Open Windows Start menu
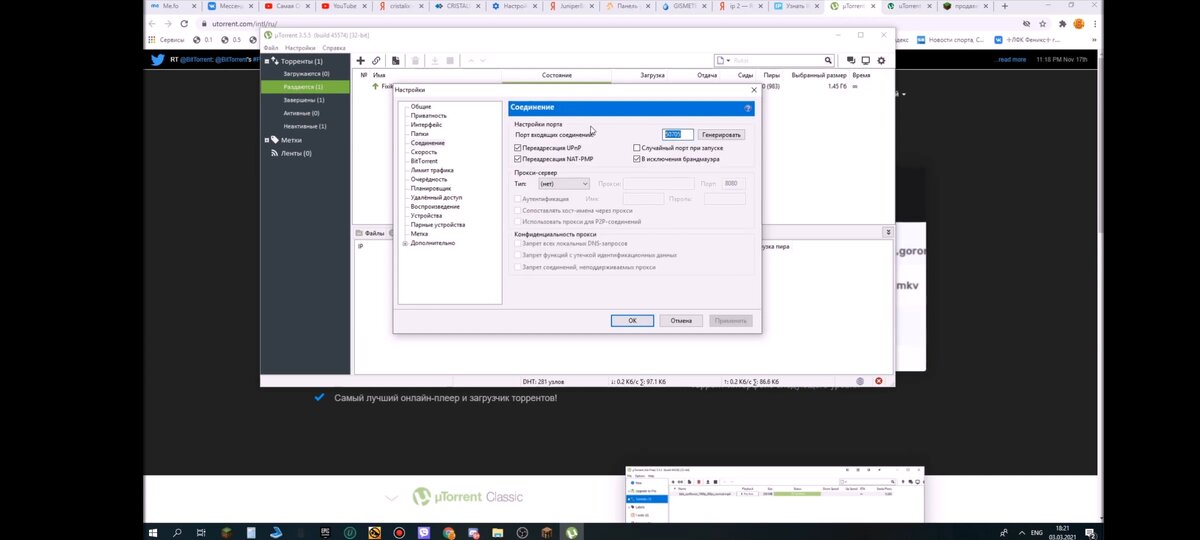This screenshot has height=540, width=1200. 155,533
